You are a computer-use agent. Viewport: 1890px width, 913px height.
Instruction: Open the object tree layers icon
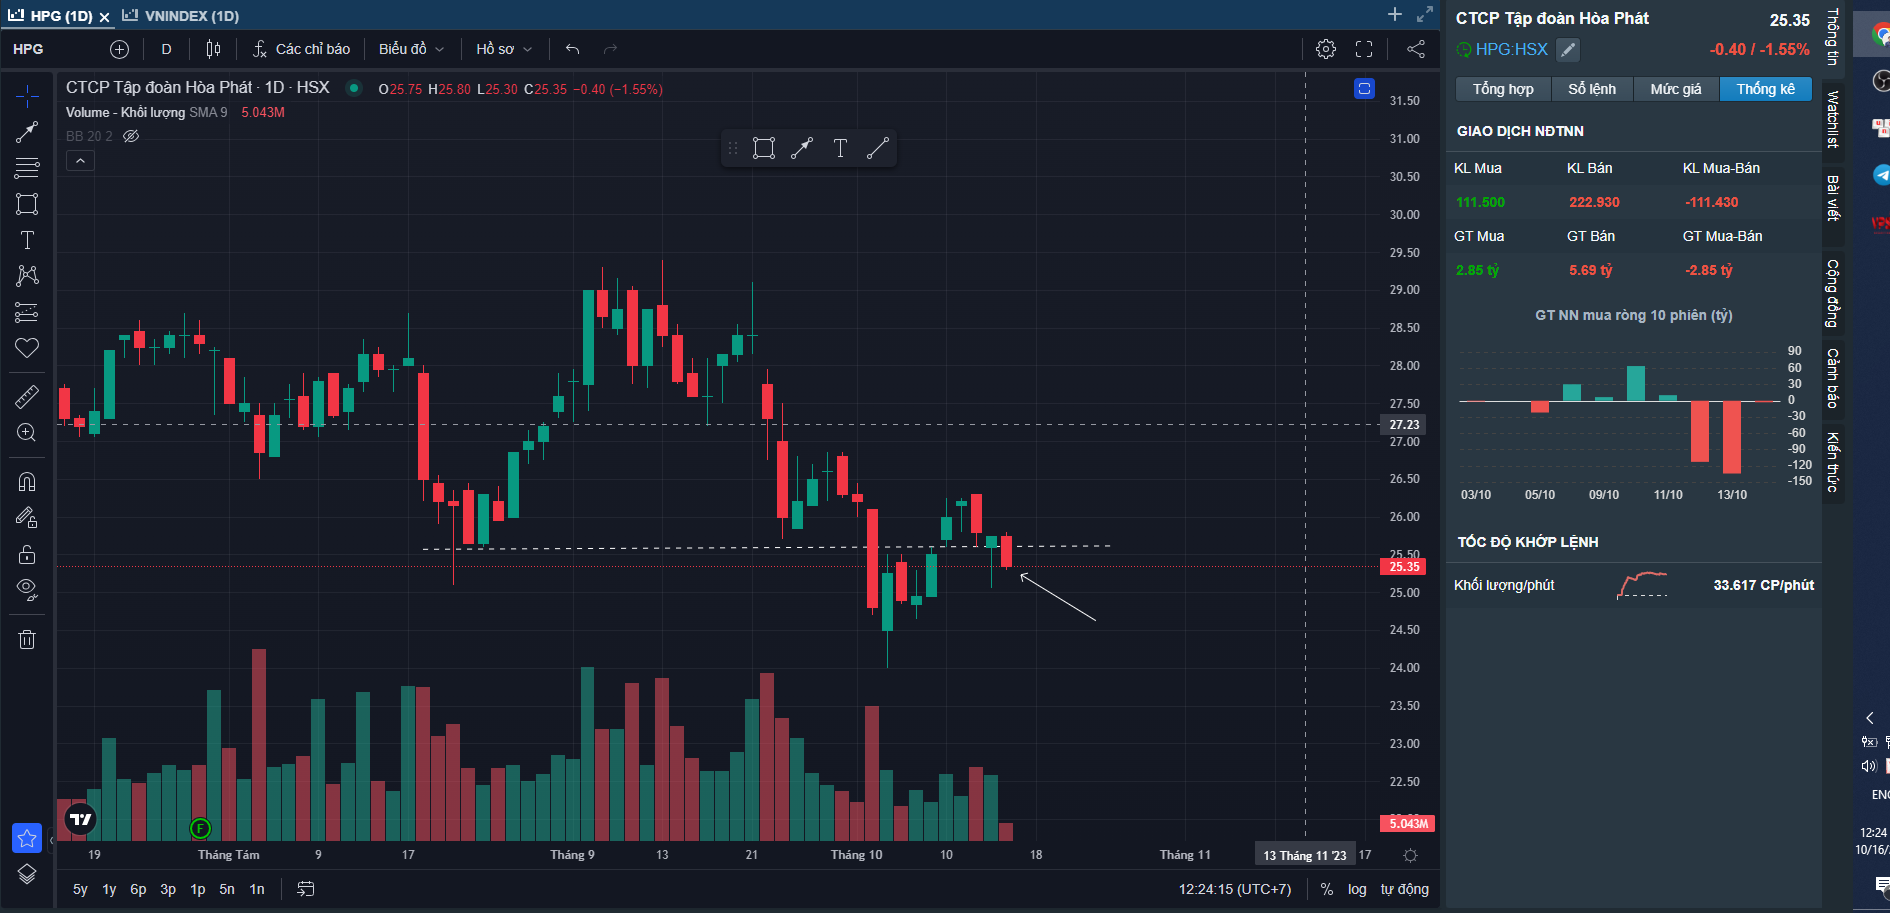point(27,874)
